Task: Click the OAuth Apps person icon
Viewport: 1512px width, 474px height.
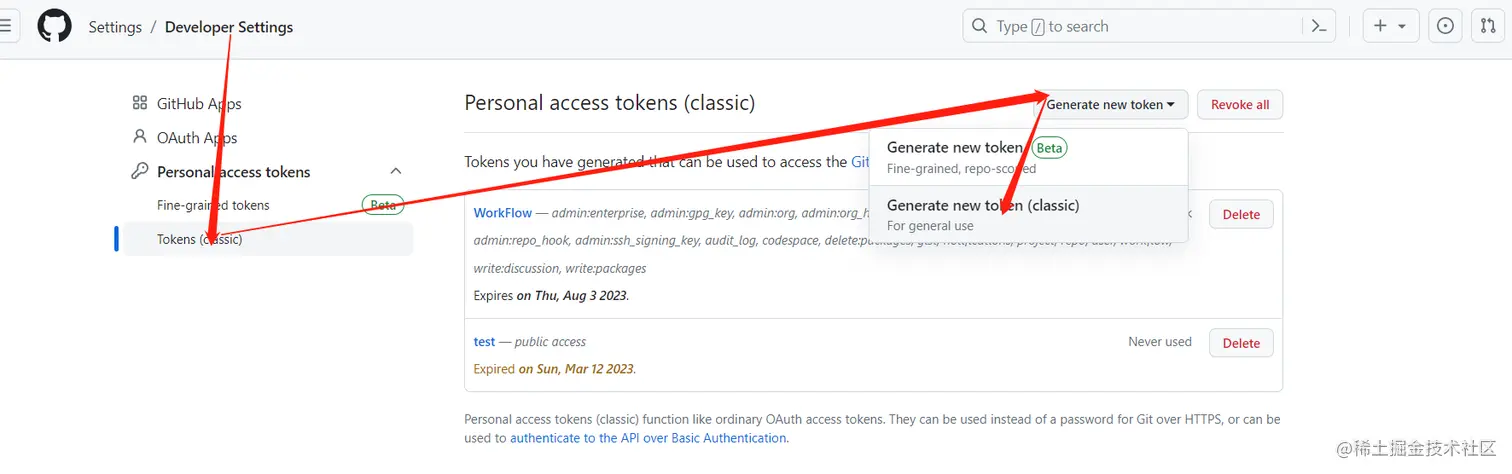Action: coord(140,137)
